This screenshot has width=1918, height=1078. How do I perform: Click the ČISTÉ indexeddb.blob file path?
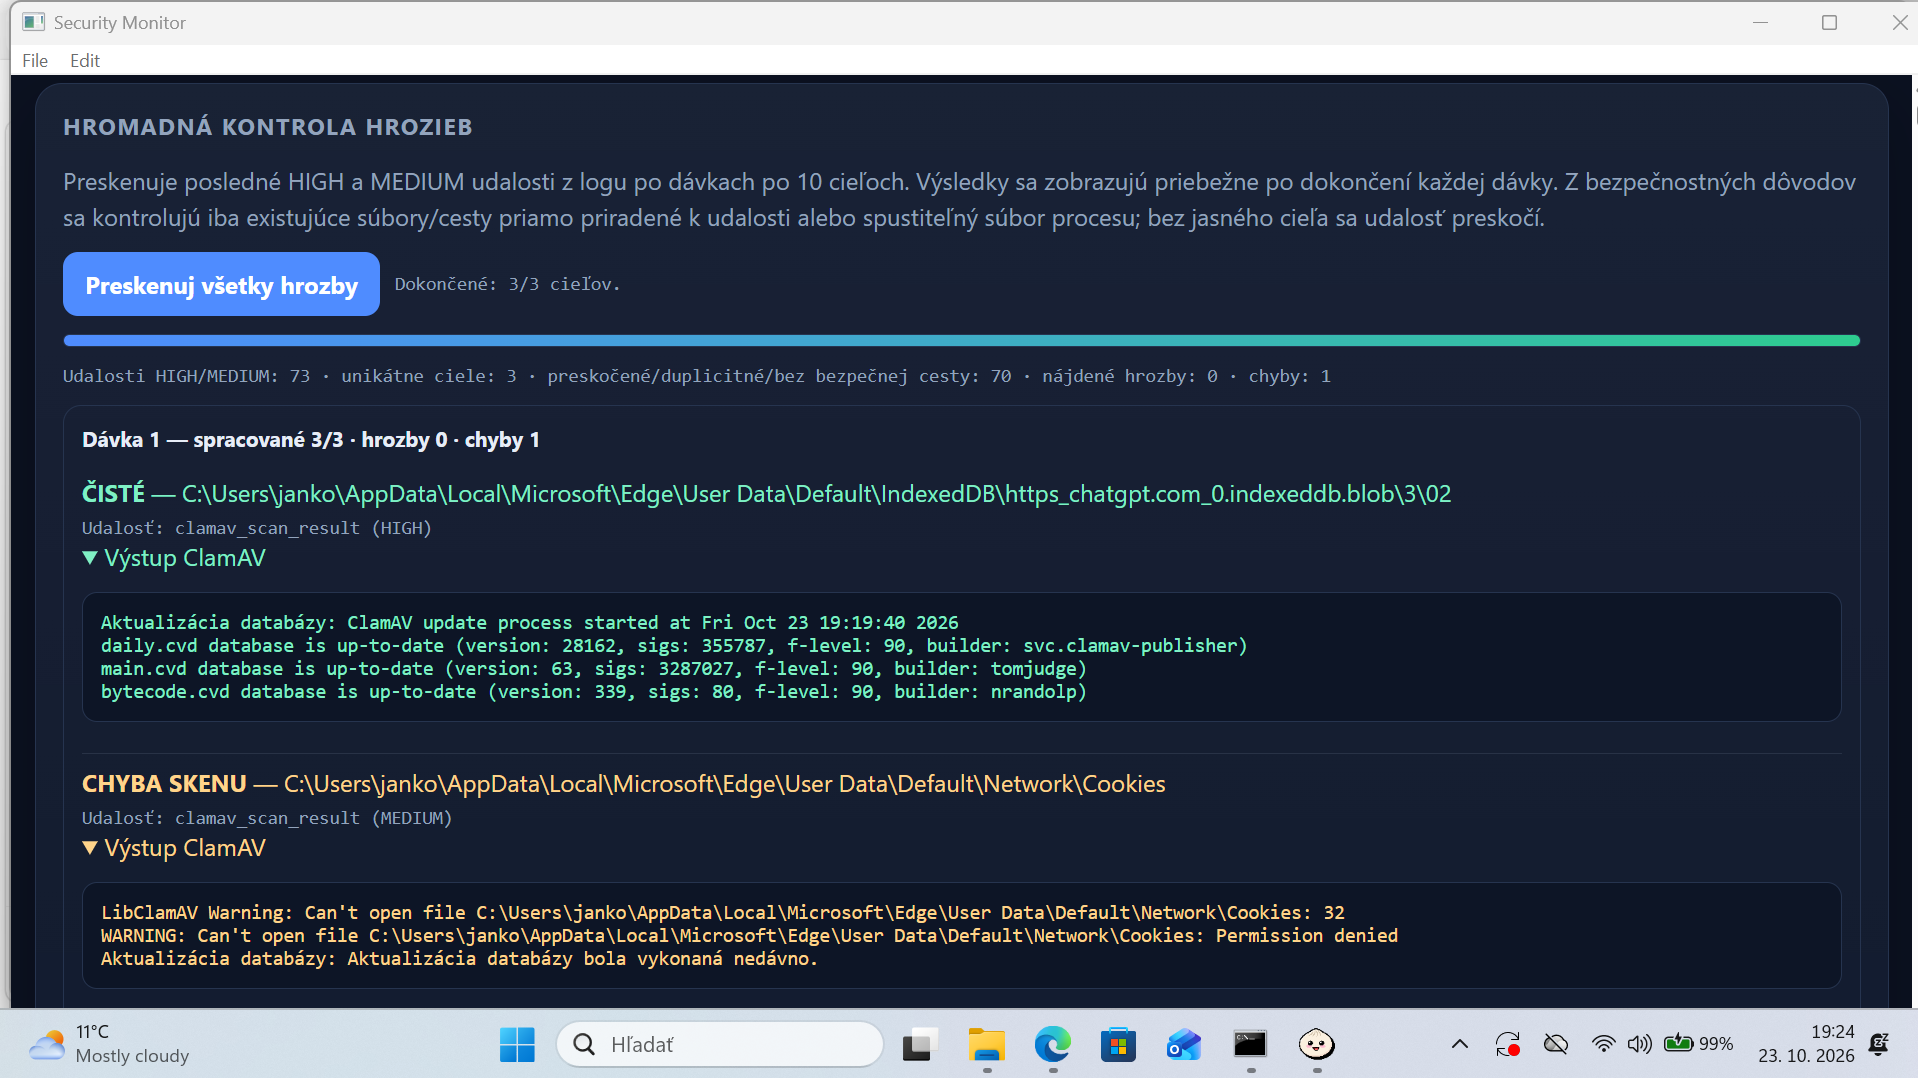816,494
